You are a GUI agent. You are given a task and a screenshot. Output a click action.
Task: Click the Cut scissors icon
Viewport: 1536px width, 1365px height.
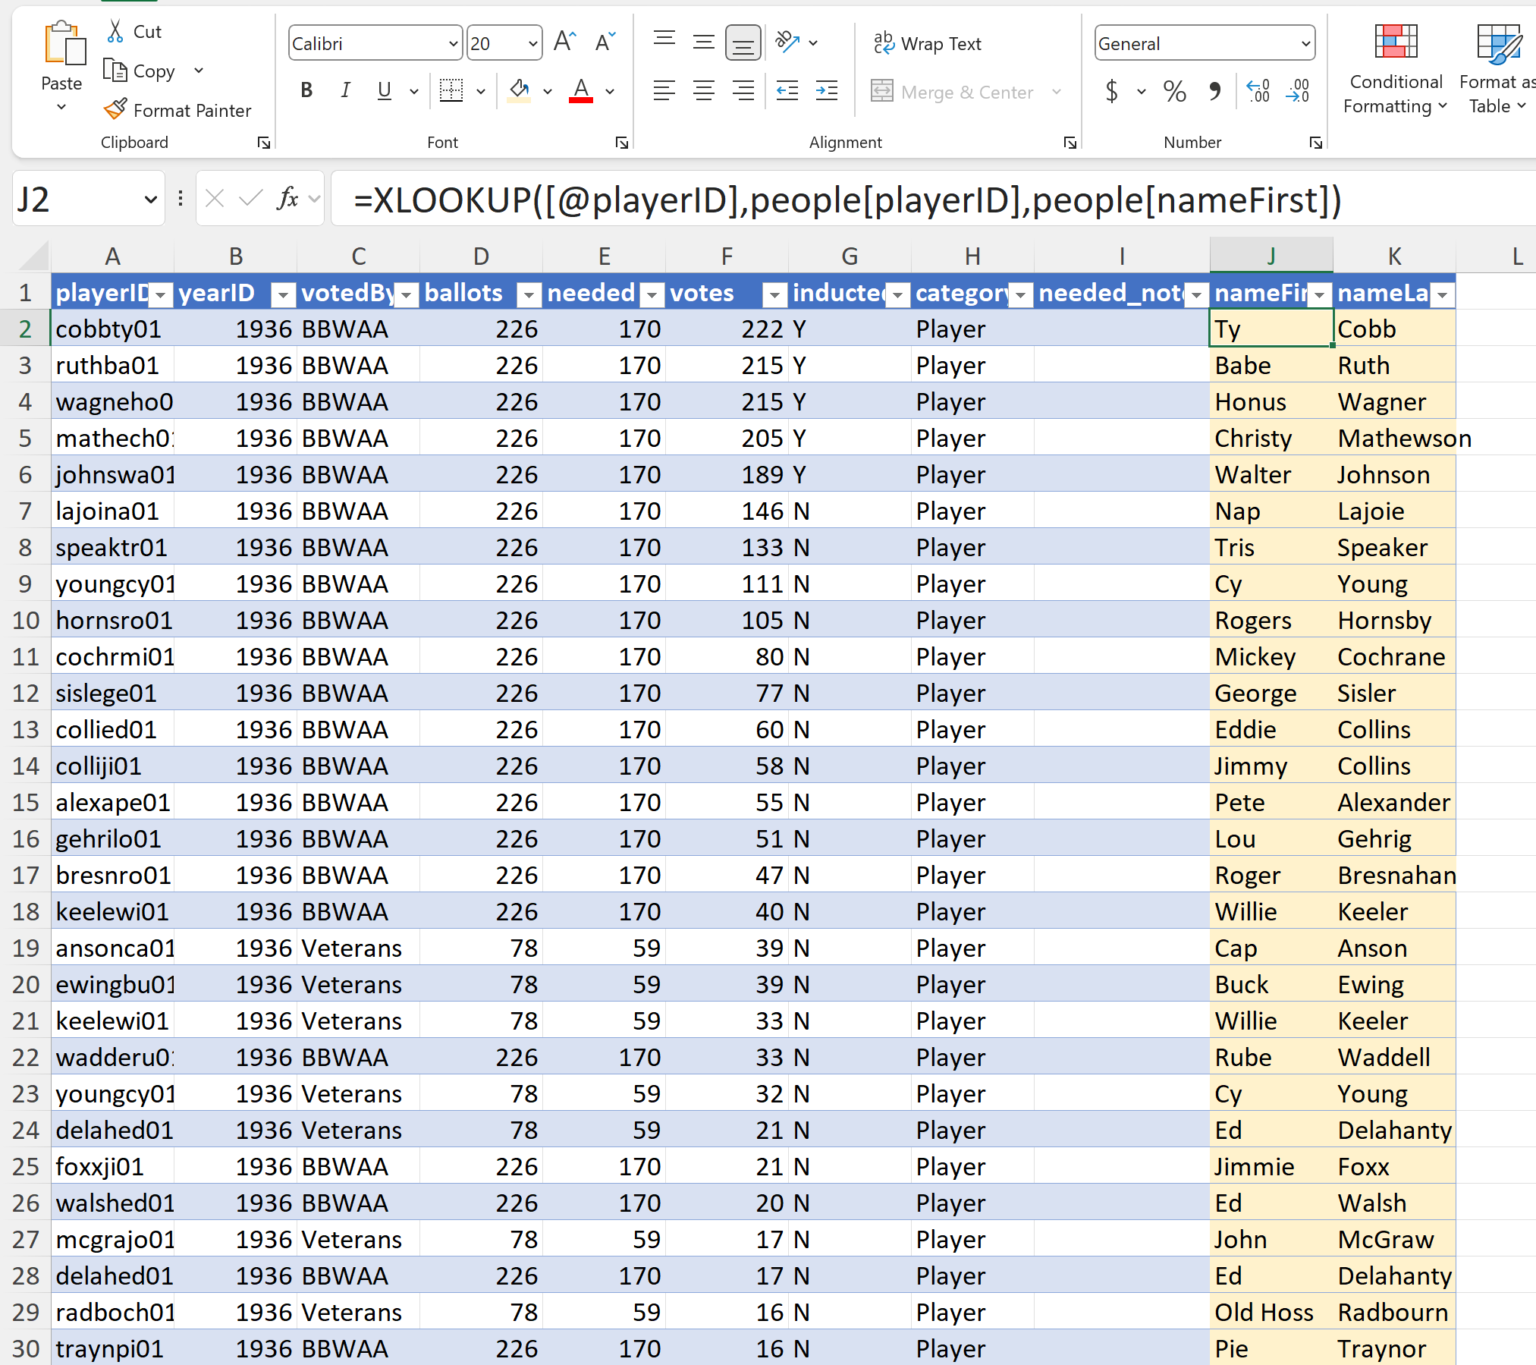click(x=116, y=32)
